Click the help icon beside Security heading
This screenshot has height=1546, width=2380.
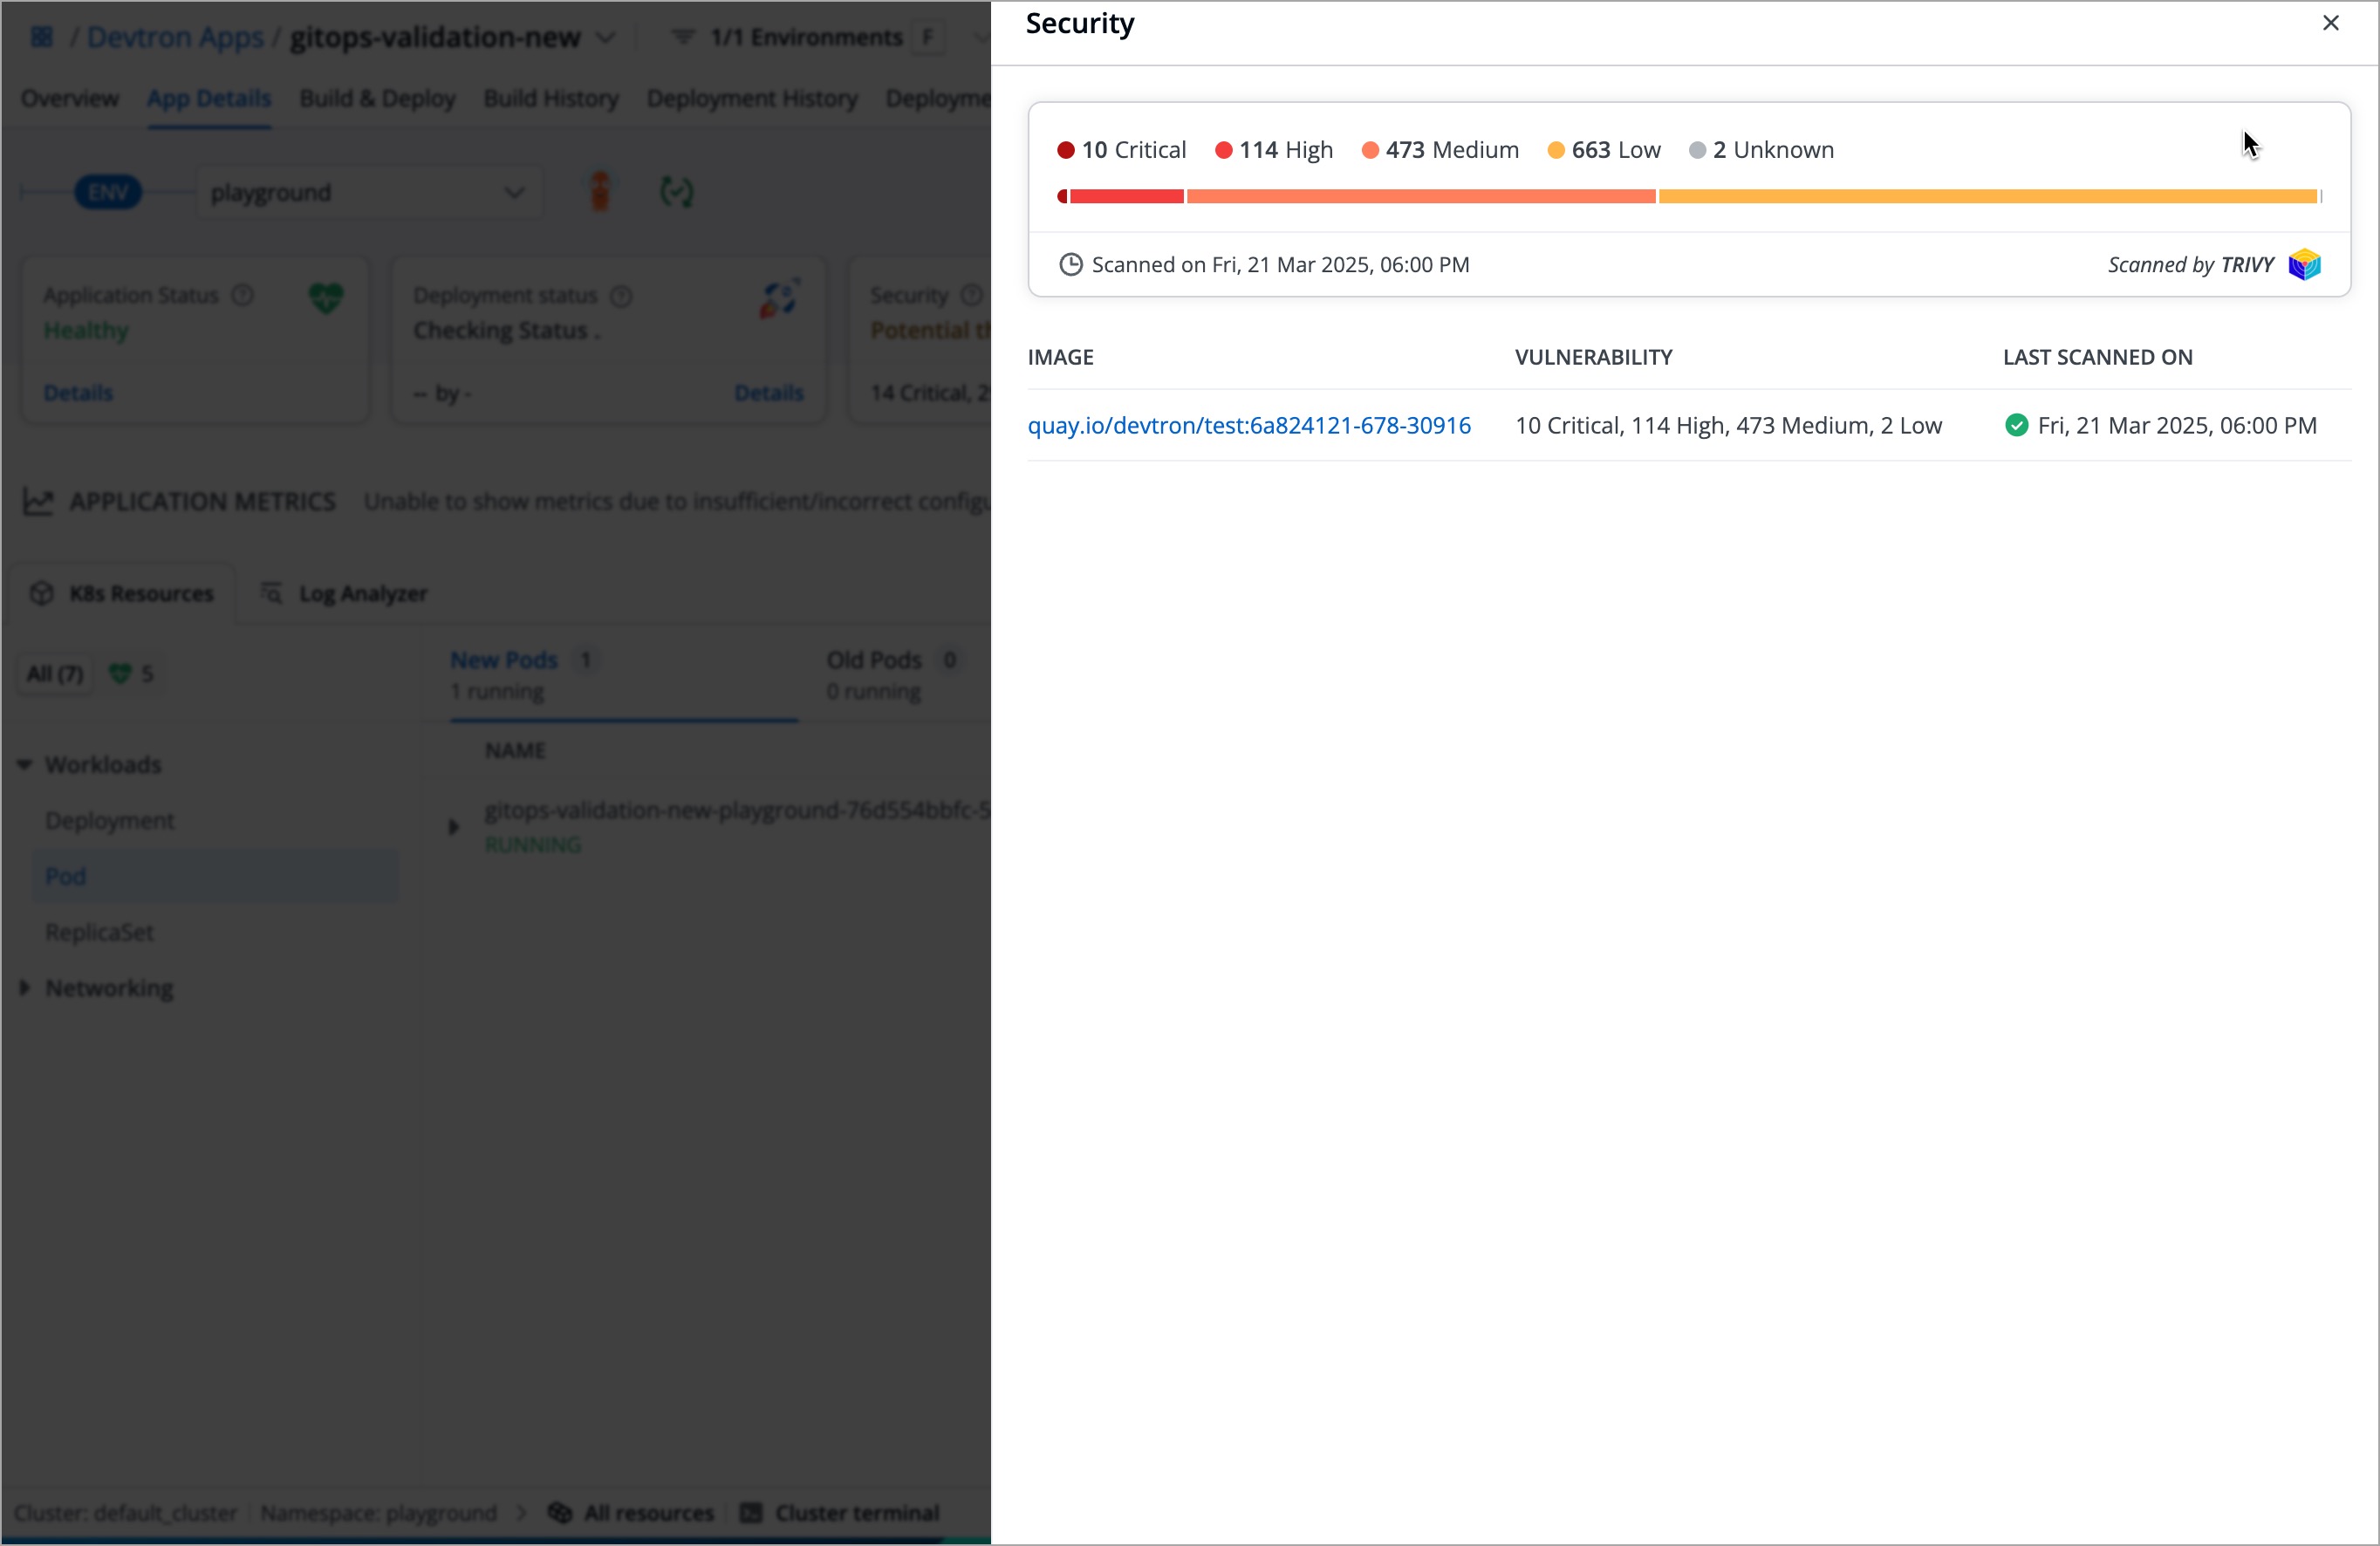(972, 295)
